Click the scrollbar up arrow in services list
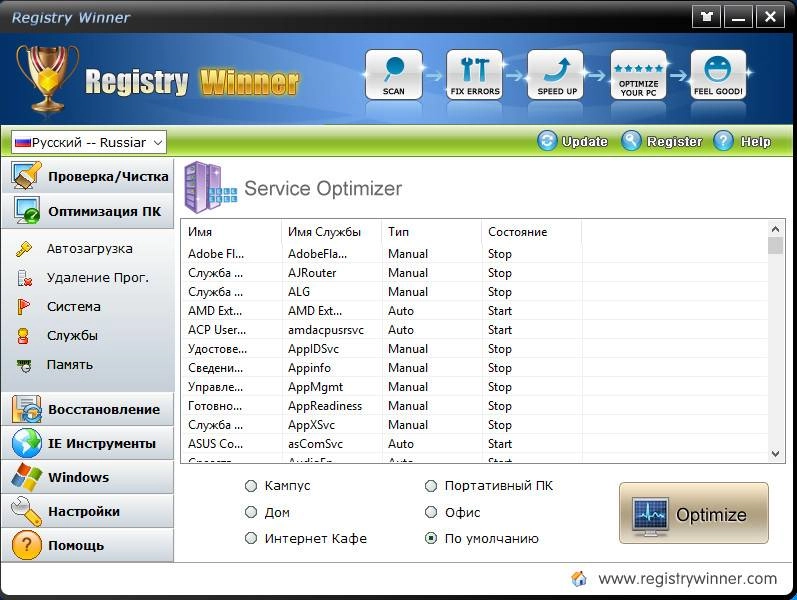Screen dimensions: 797x600 [775, 229]
